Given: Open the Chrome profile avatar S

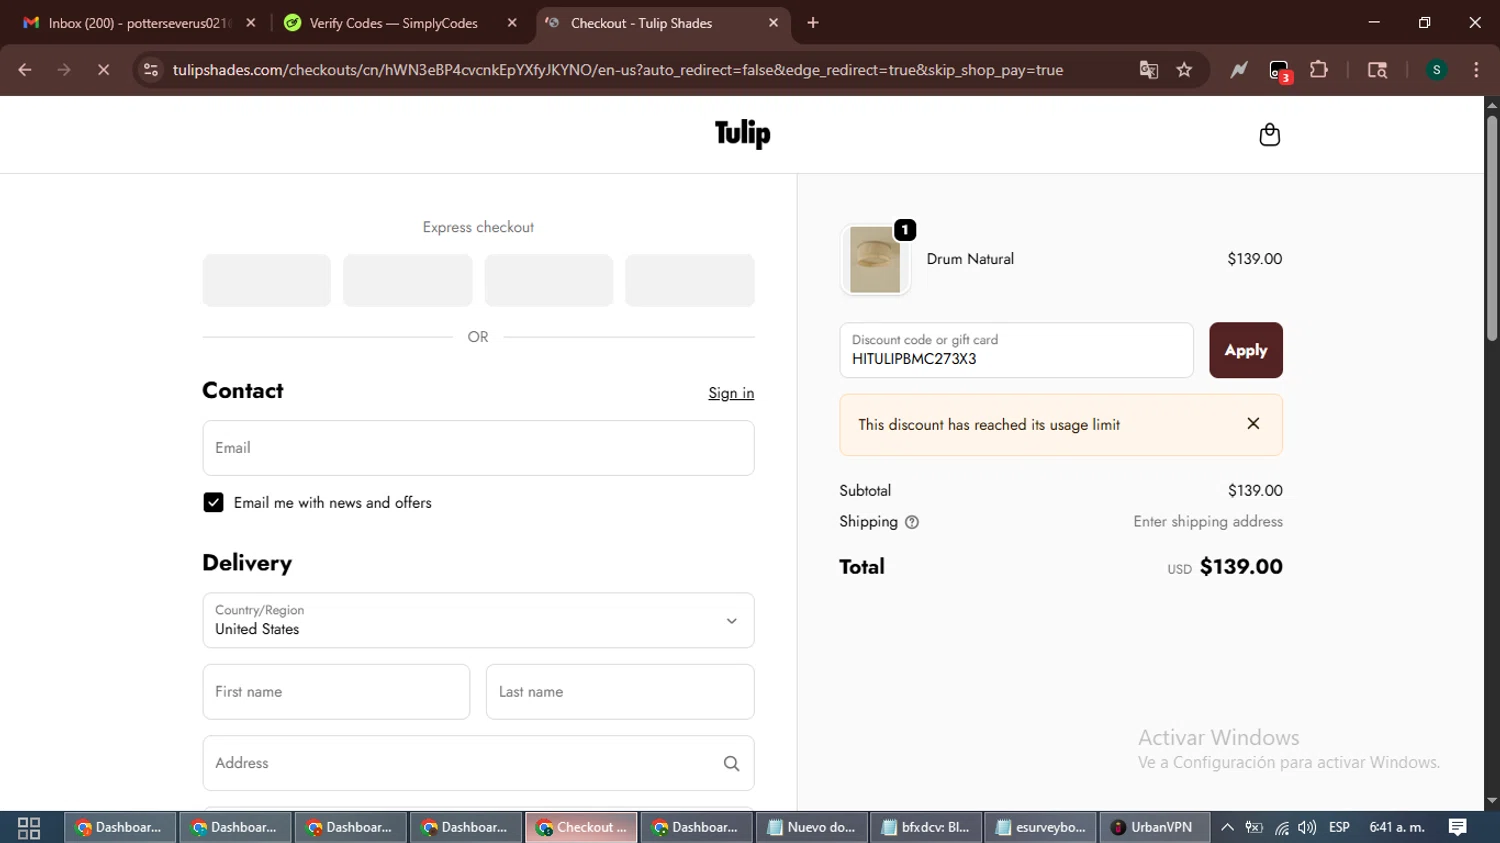Looking at the screenshot, I should pyautogui.click(x=1436, y=70).
